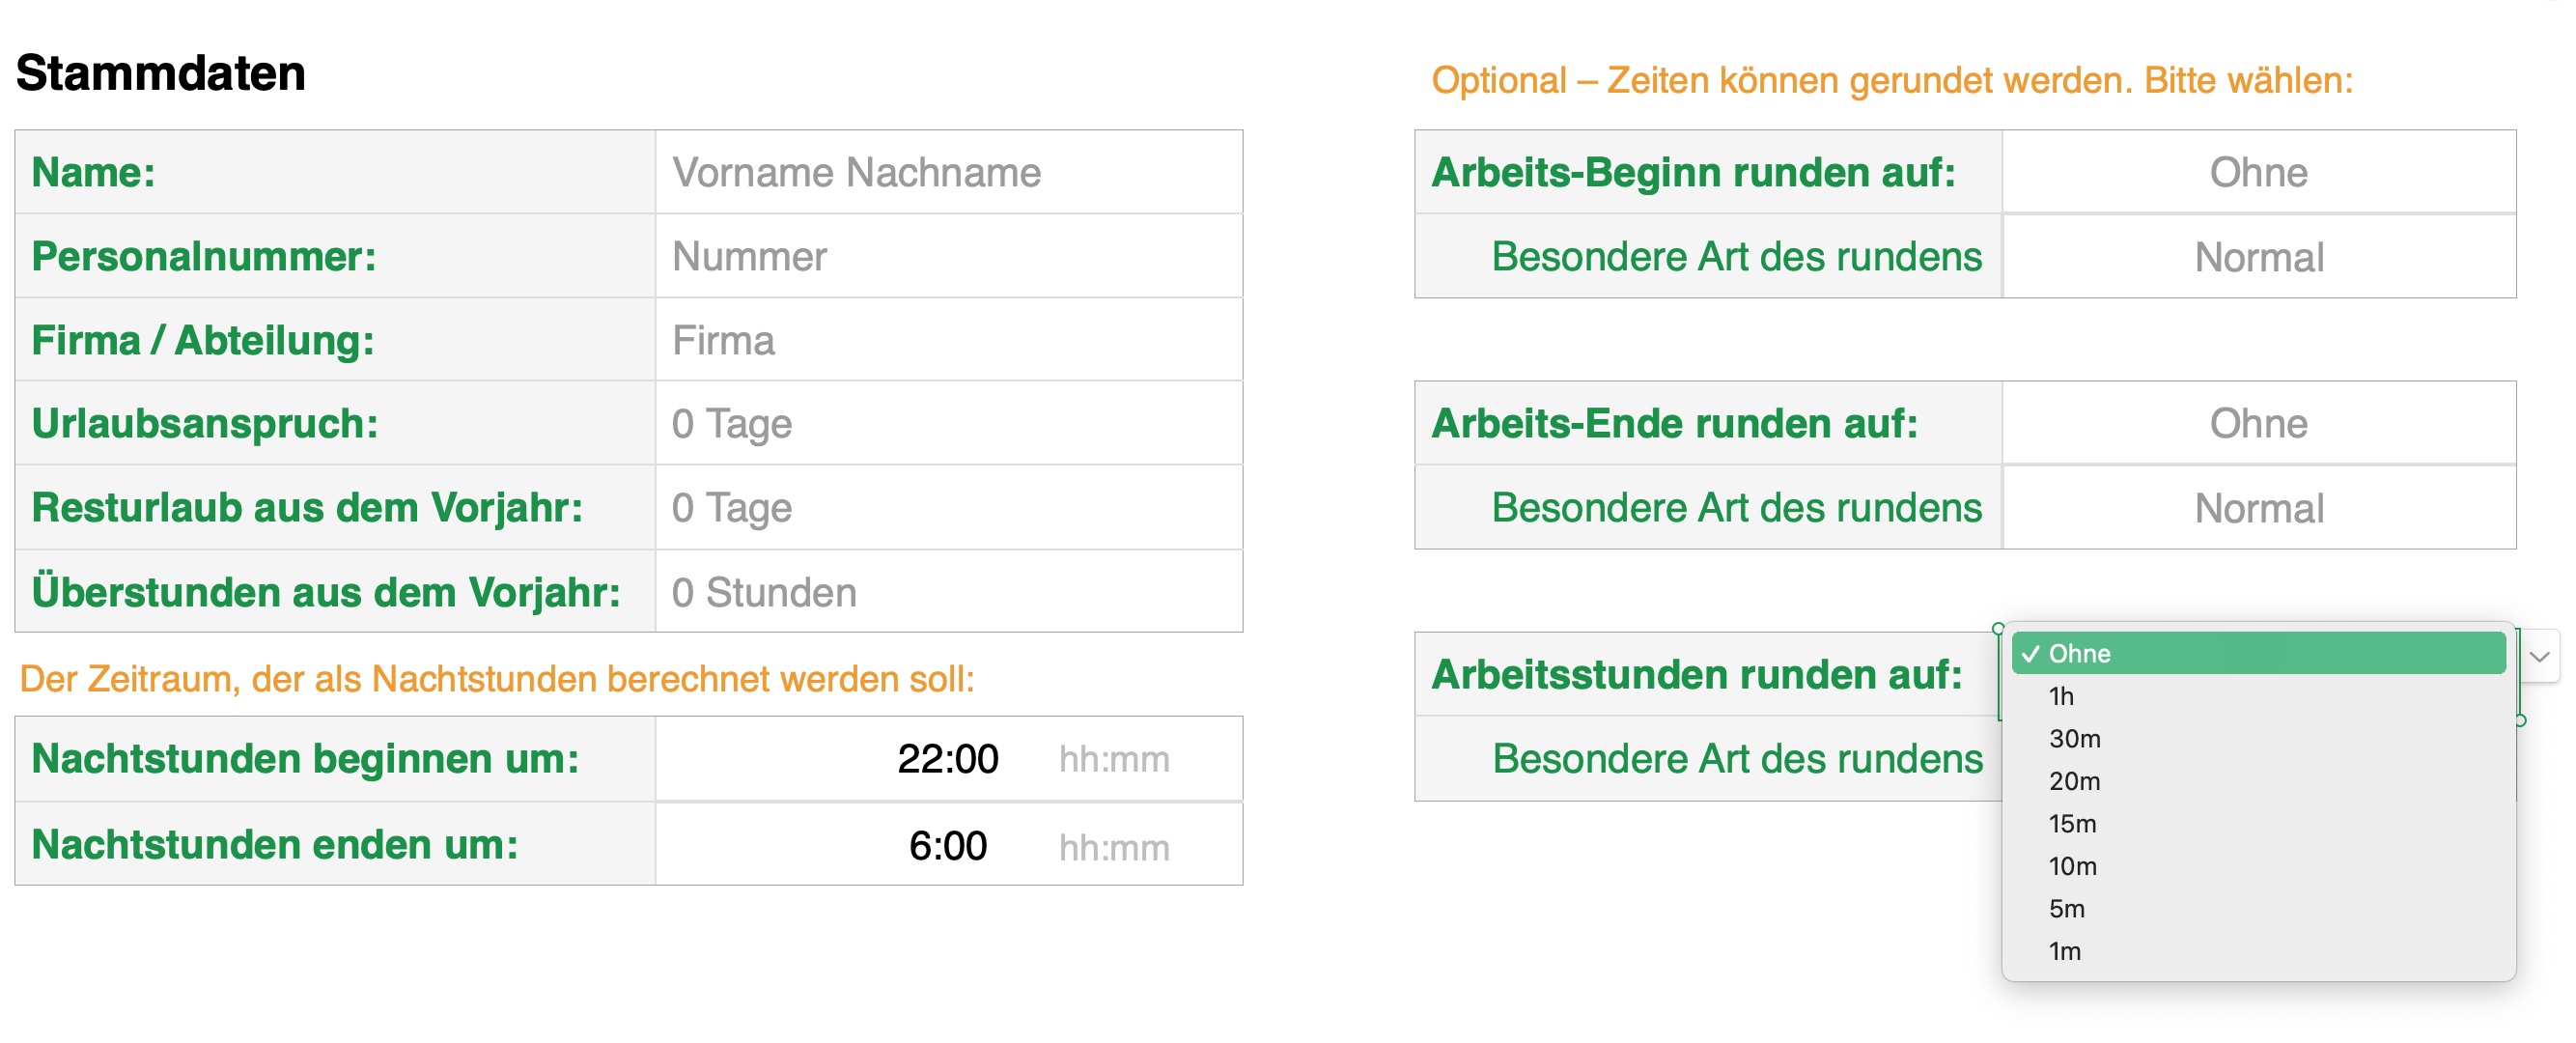This screenshot has width=2576, height=1043.
Task: Choose 30m from the dropdown list
Action: (2074, 739)
